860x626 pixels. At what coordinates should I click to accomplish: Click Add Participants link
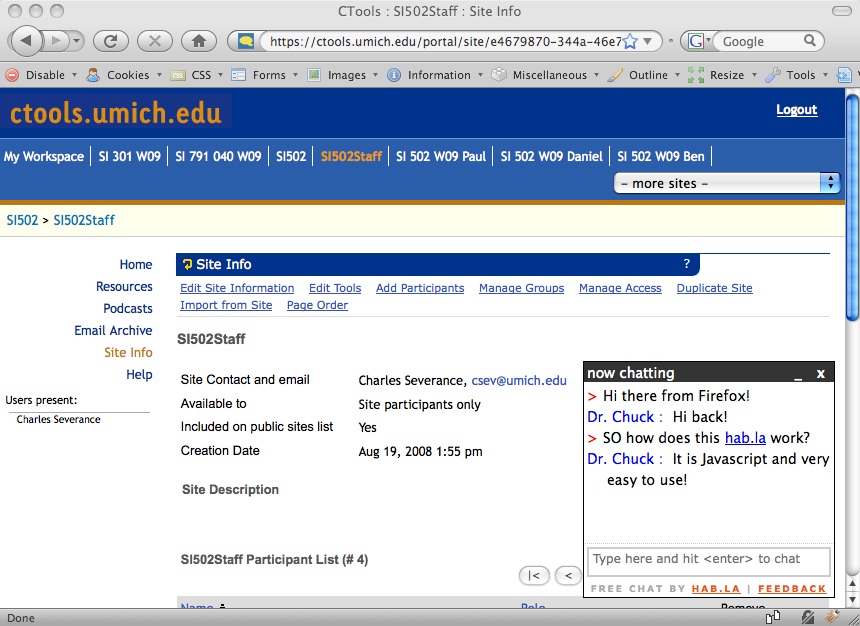point(420,288)
